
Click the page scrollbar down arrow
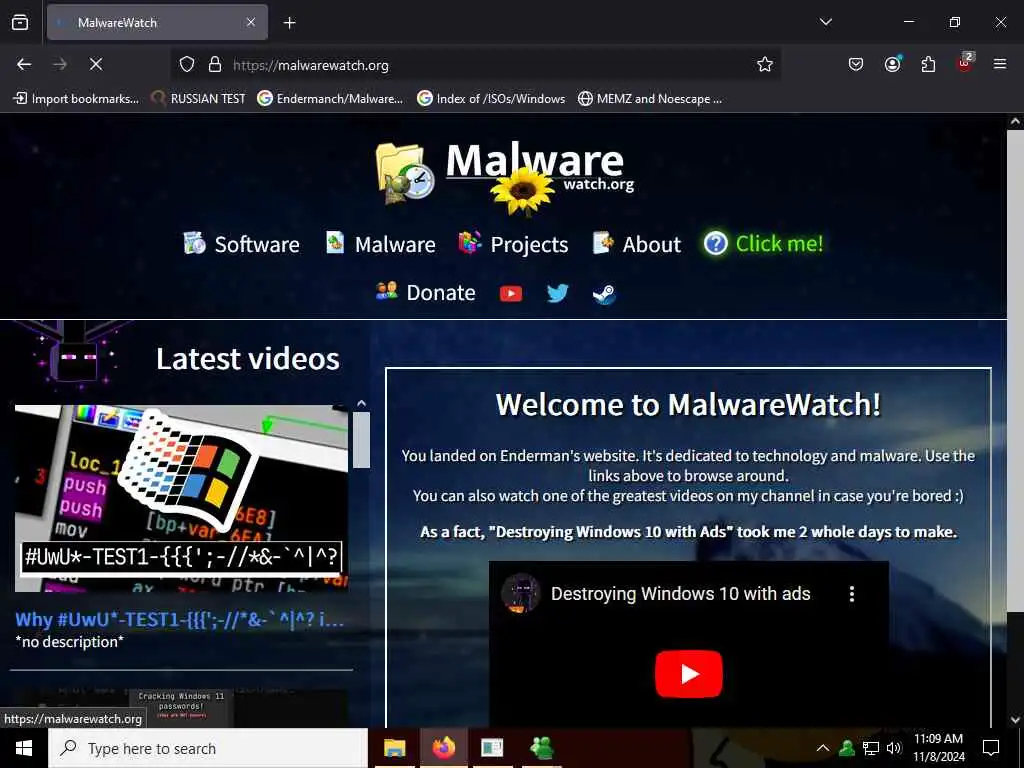1015,720
